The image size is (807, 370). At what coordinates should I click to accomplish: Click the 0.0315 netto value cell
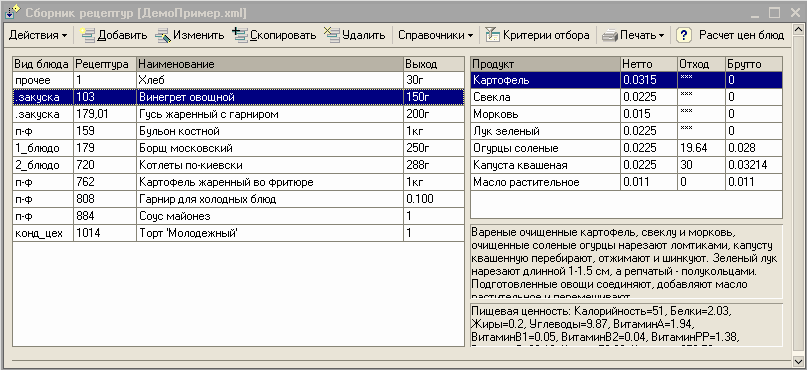[x=649, y=80]
